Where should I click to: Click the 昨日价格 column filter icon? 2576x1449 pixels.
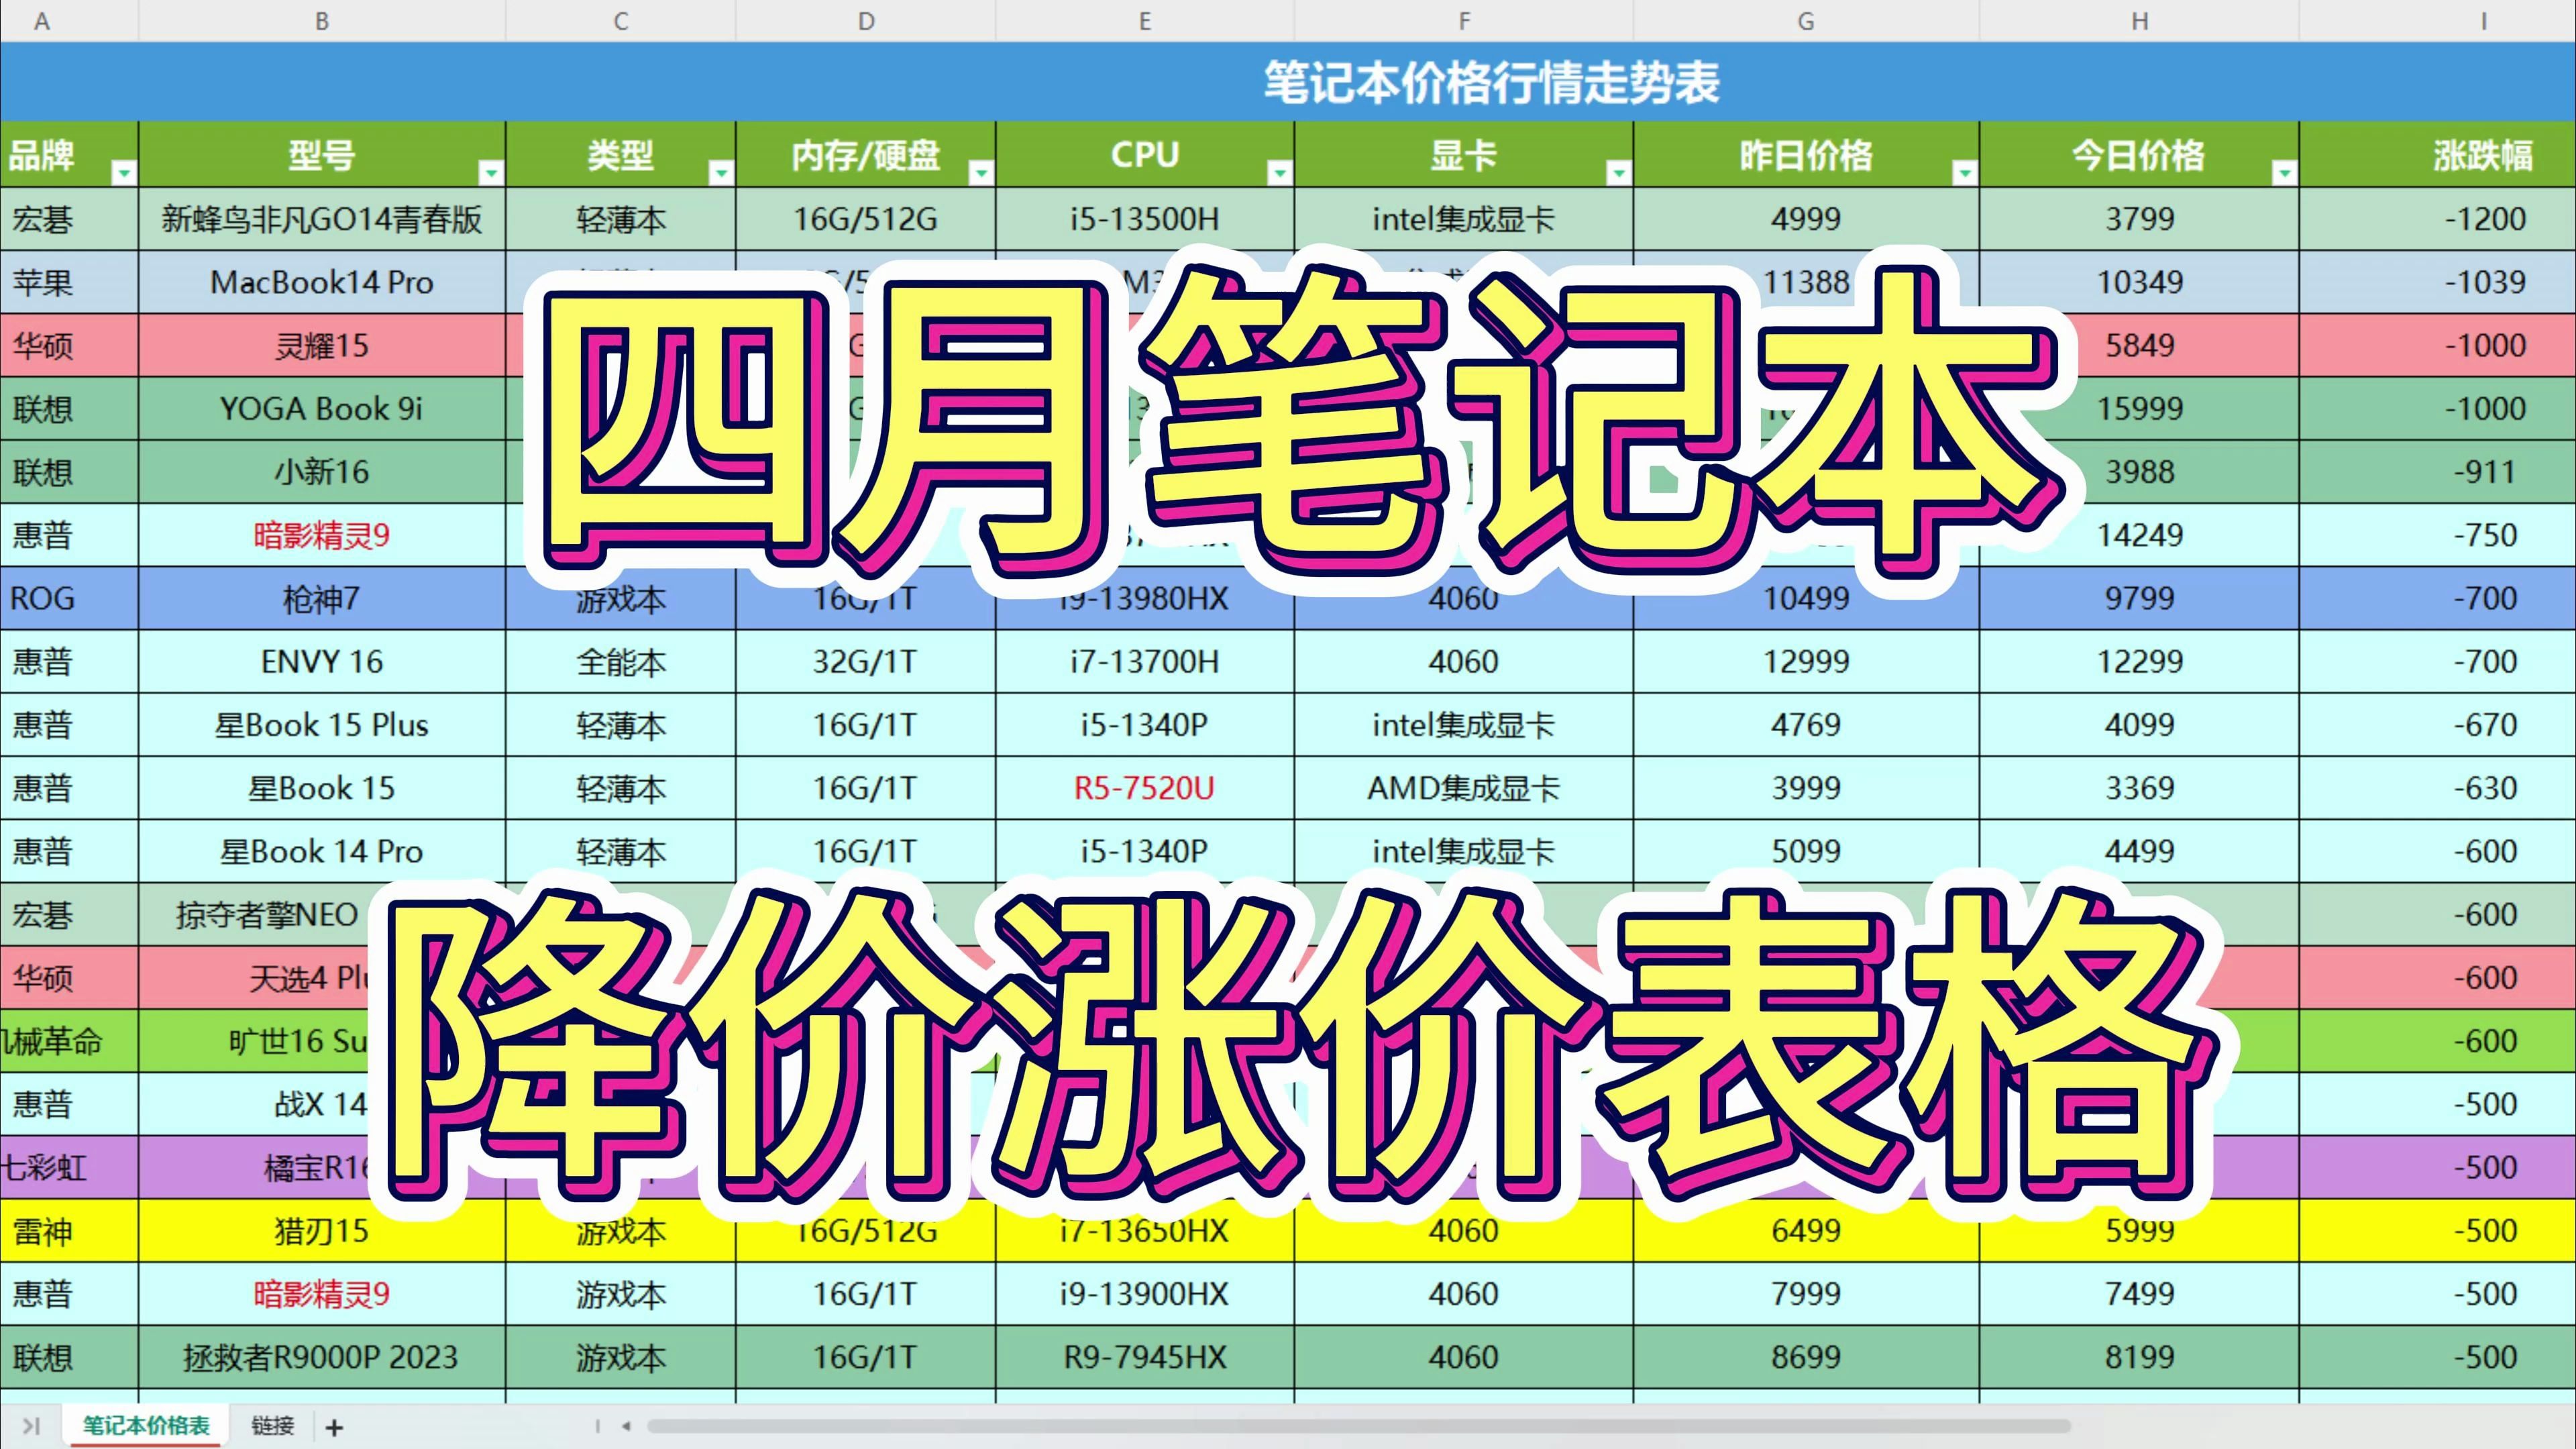pos(1960,172)
